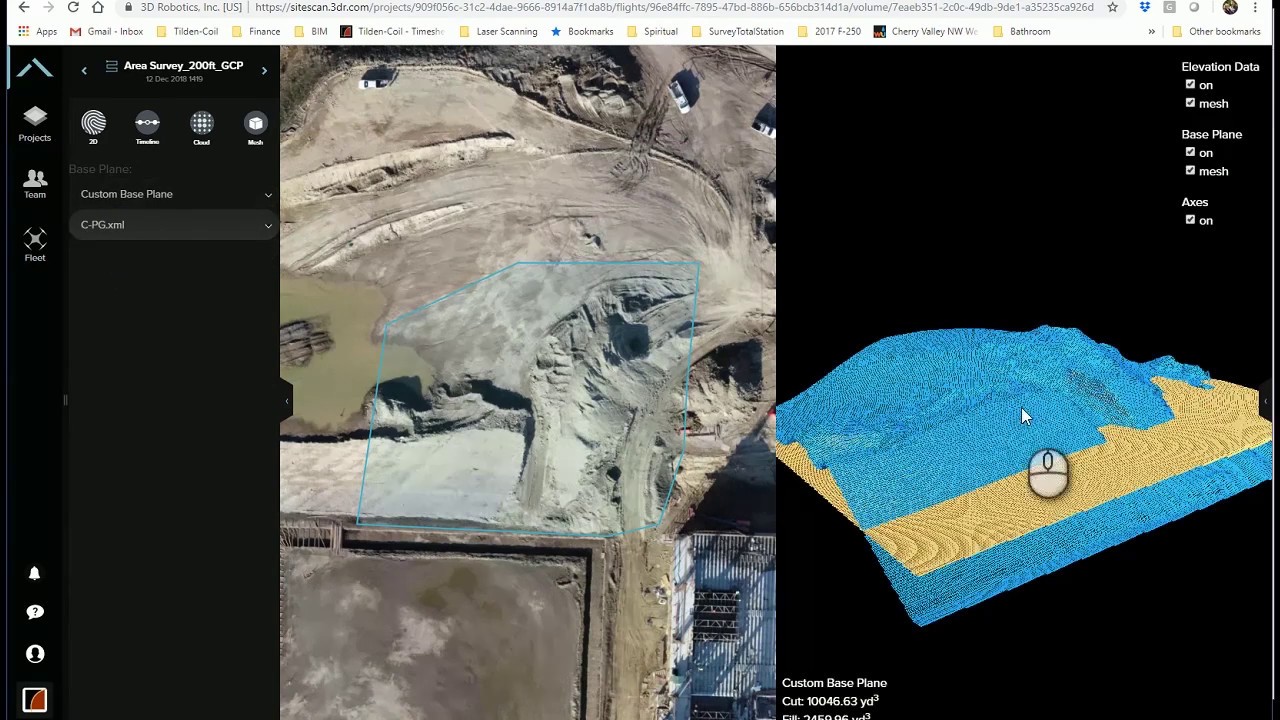The height and width of the screenshot is (720, 1280).
Task: Click the Axes heading
Action: [x=1195, y=202]
